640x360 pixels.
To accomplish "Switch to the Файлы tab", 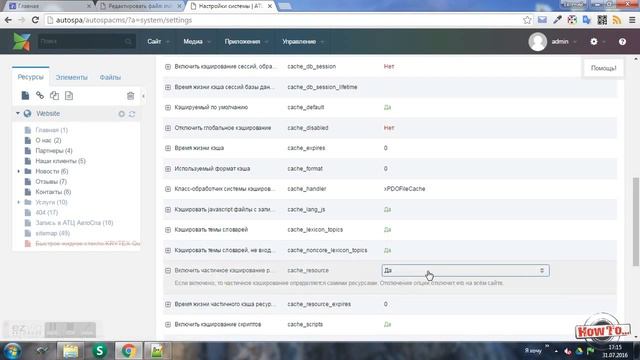I will [x=110, y=77].
